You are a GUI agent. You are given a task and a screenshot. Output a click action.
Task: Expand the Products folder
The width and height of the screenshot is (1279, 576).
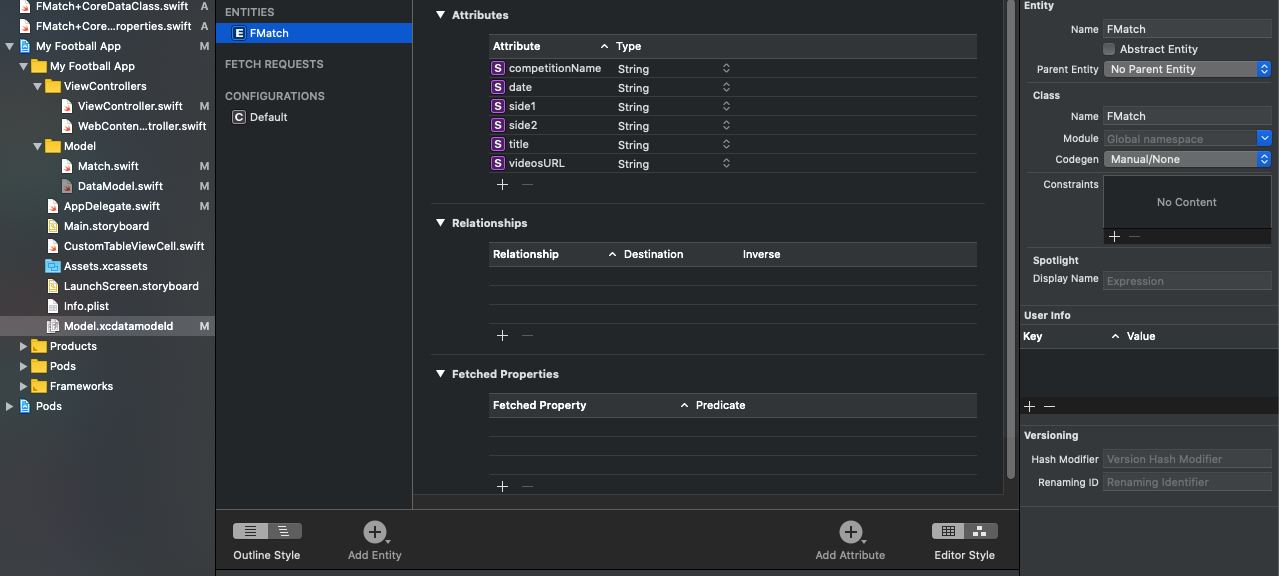[24, 346]
